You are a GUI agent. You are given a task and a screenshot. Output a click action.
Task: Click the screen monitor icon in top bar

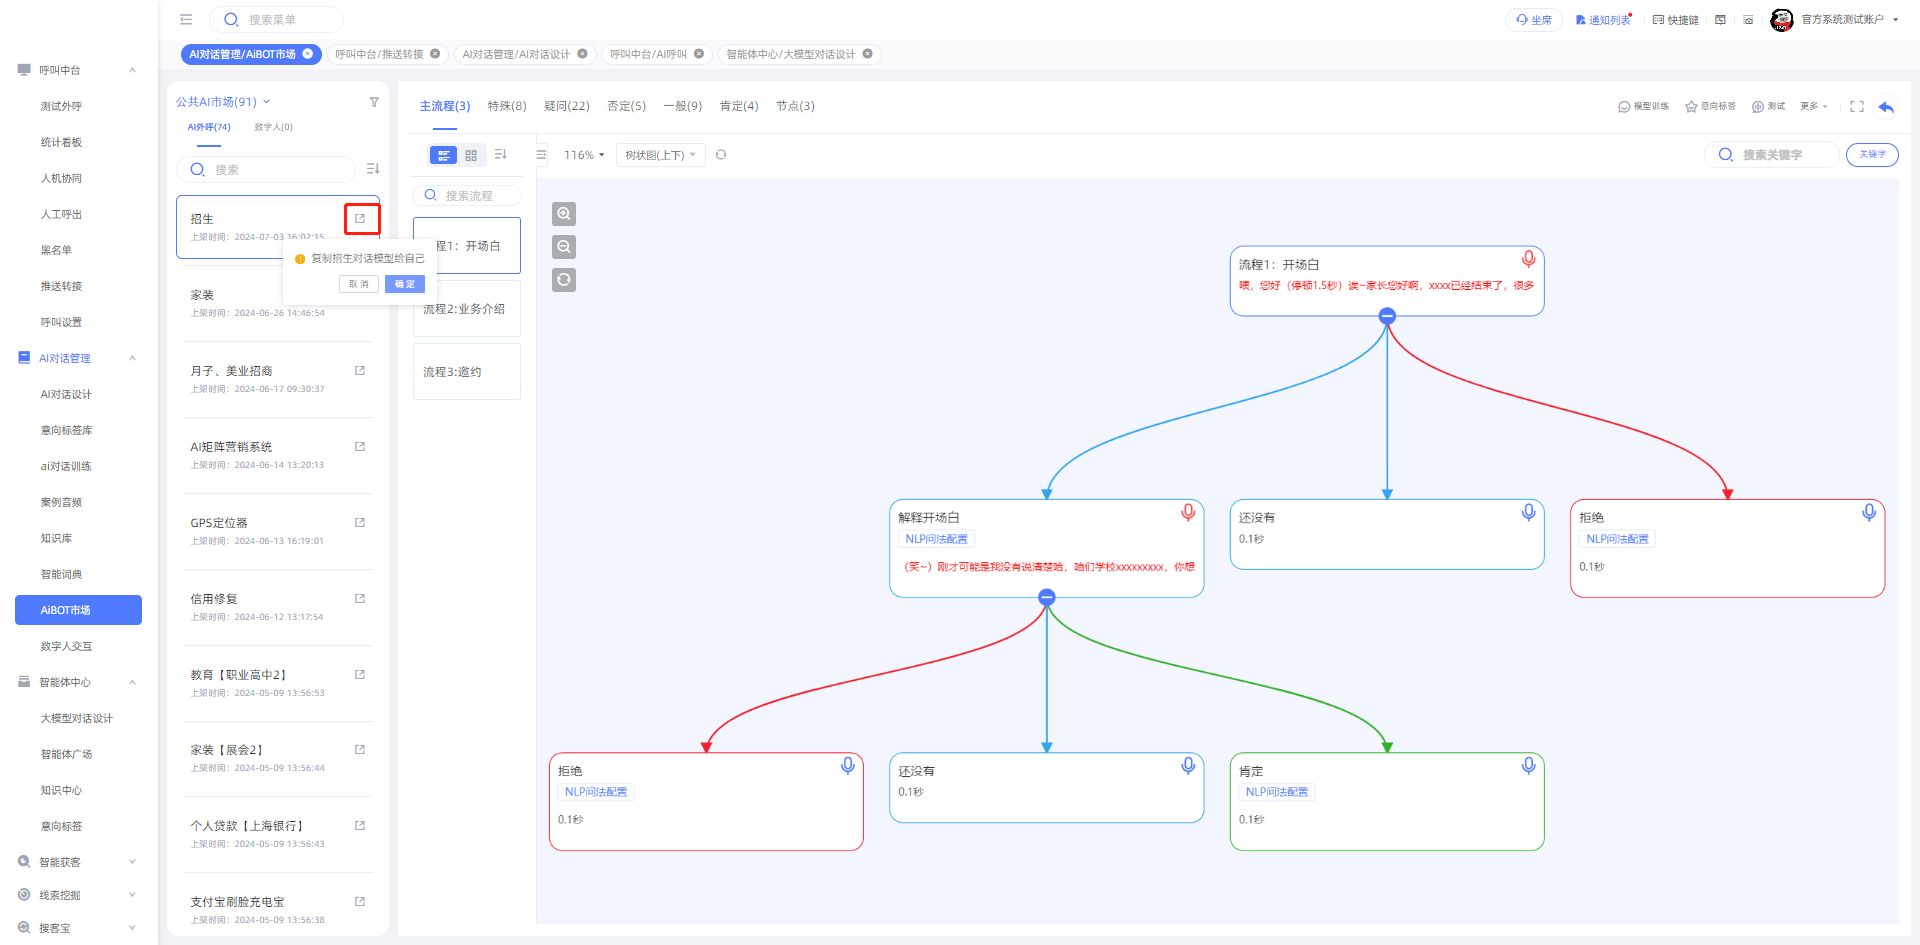pos(1720,20)
